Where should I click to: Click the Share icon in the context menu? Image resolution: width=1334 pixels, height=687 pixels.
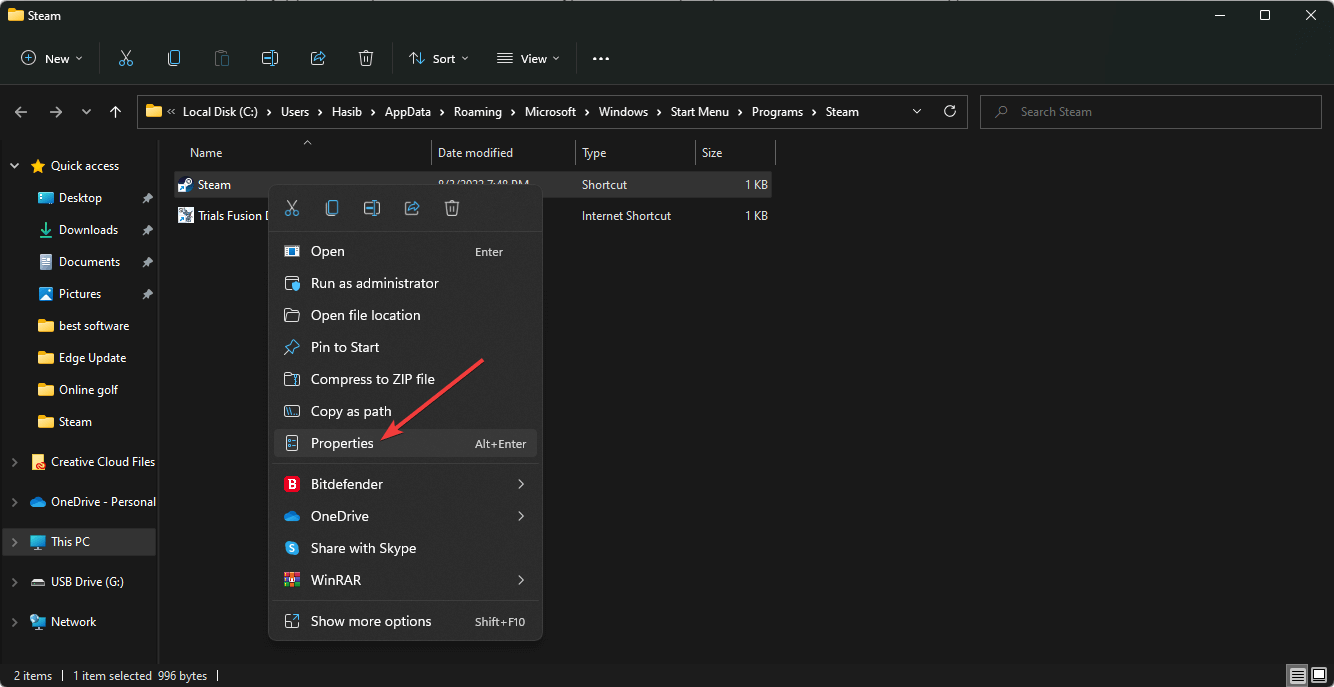click(412, 208)
